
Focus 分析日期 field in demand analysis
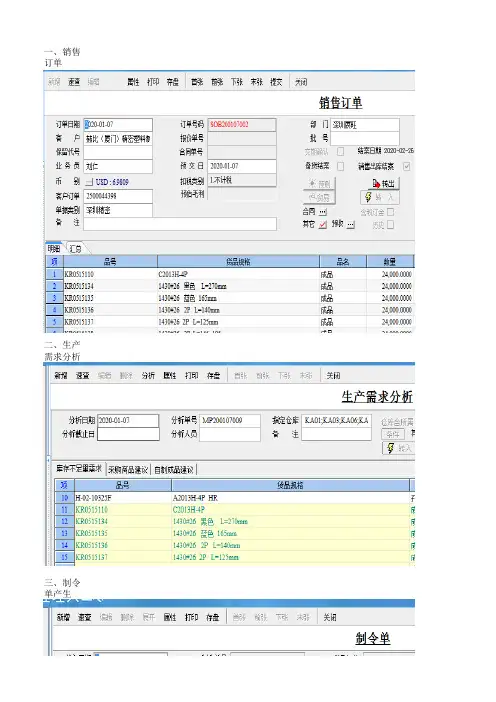pos(128,420)
